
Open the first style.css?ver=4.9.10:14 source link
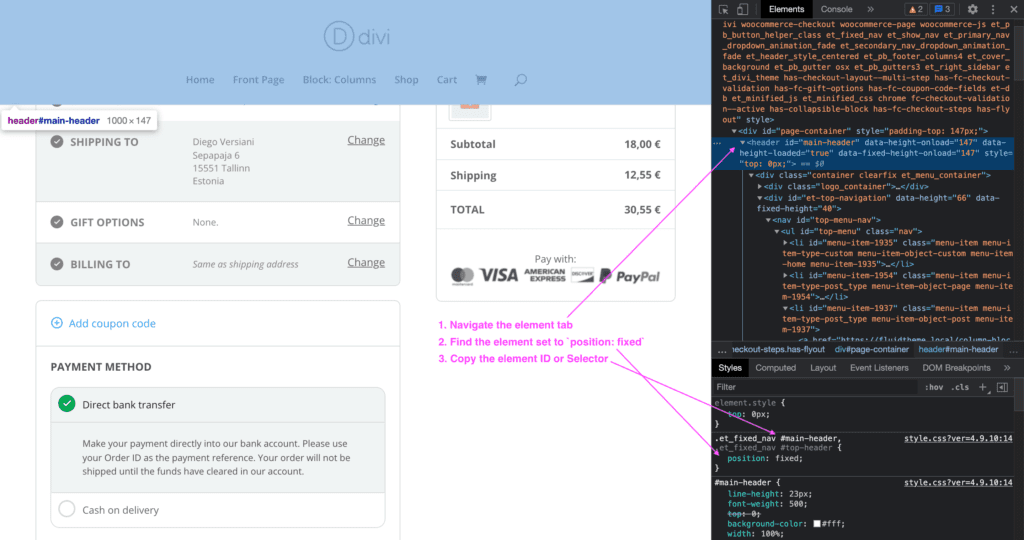coord(958,438)
